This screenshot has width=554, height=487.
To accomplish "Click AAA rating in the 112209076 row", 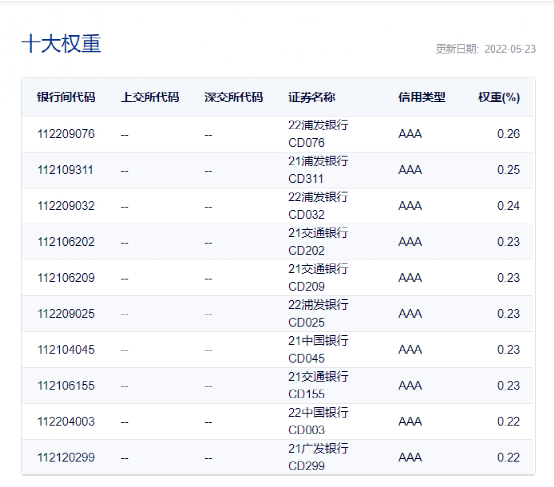I will 410,134.
